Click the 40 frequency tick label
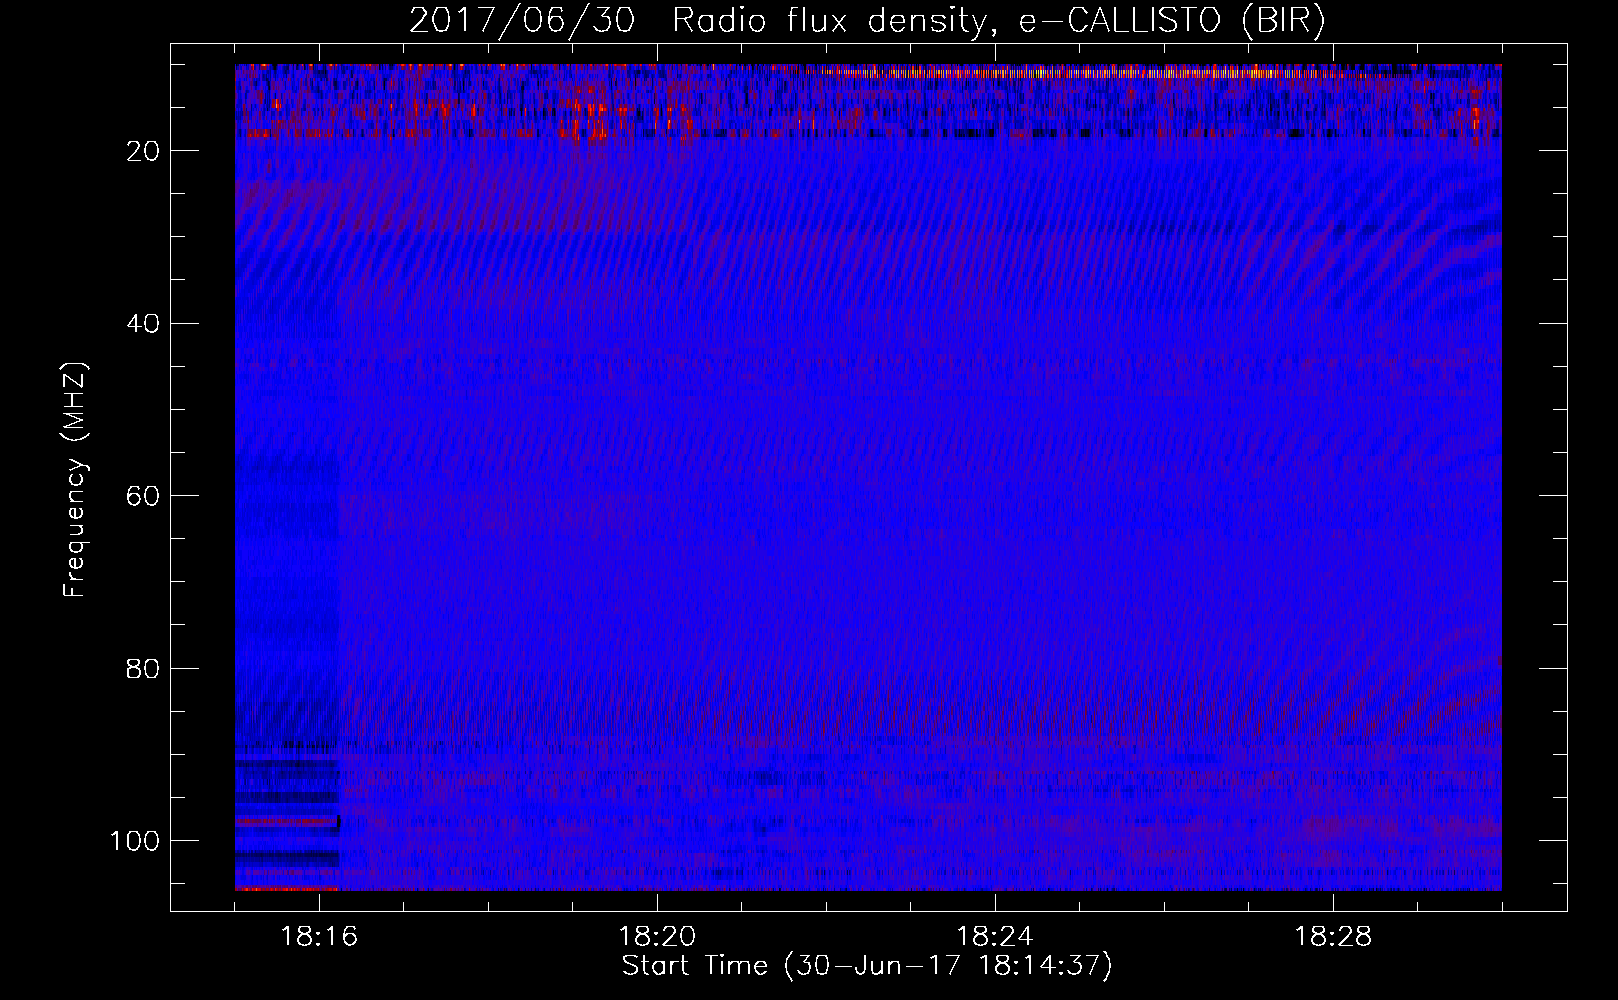 pyautogui.click(x=144, y=324)
